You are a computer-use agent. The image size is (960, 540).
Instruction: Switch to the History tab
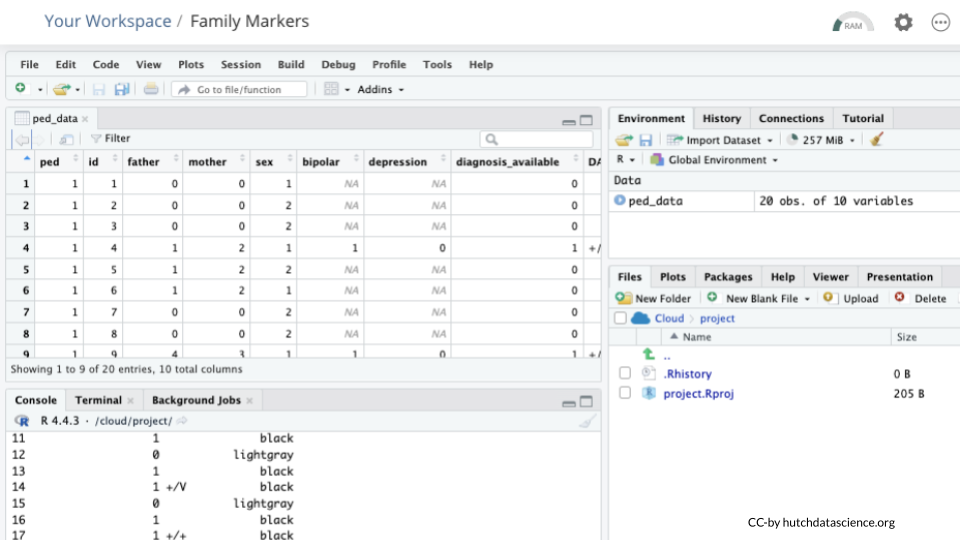(721, 118)
